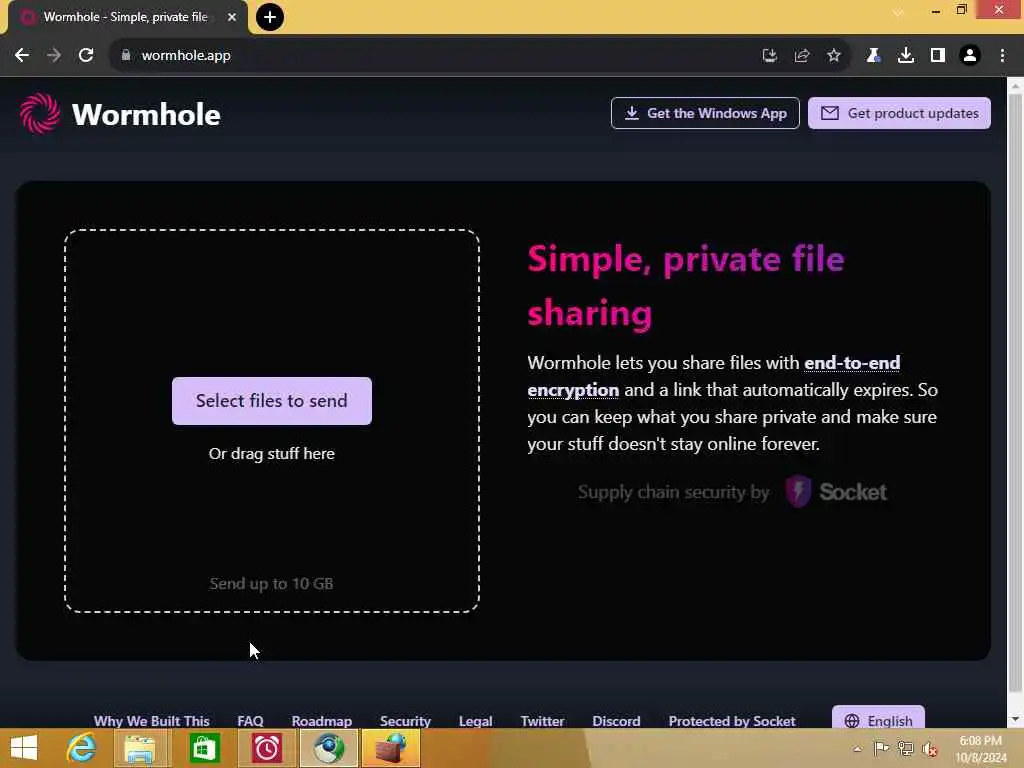Open the Discord footer link
The image size is (1024, 768).
616,720
